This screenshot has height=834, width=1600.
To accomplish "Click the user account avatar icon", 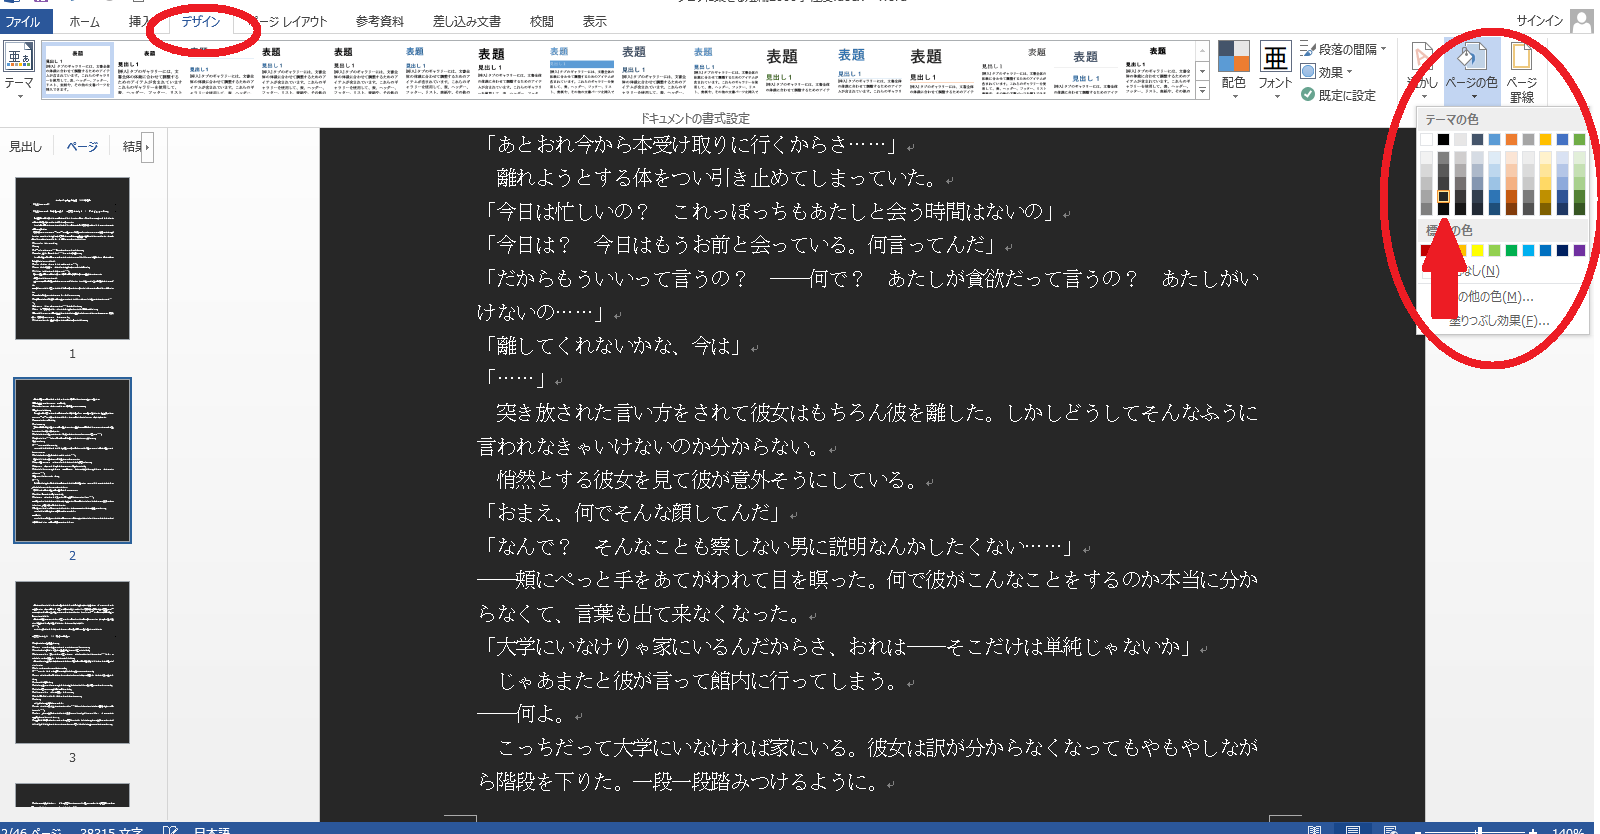I will (x=1582, y=21).
